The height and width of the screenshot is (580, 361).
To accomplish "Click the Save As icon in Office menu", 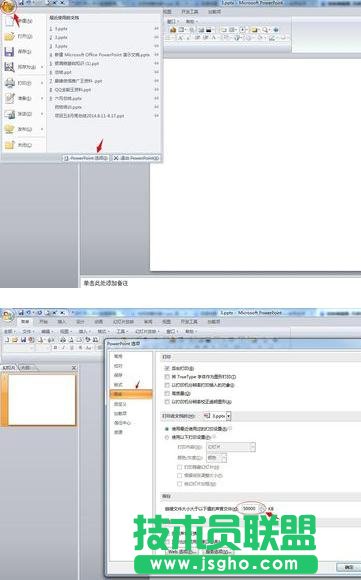I will point(10,67).
